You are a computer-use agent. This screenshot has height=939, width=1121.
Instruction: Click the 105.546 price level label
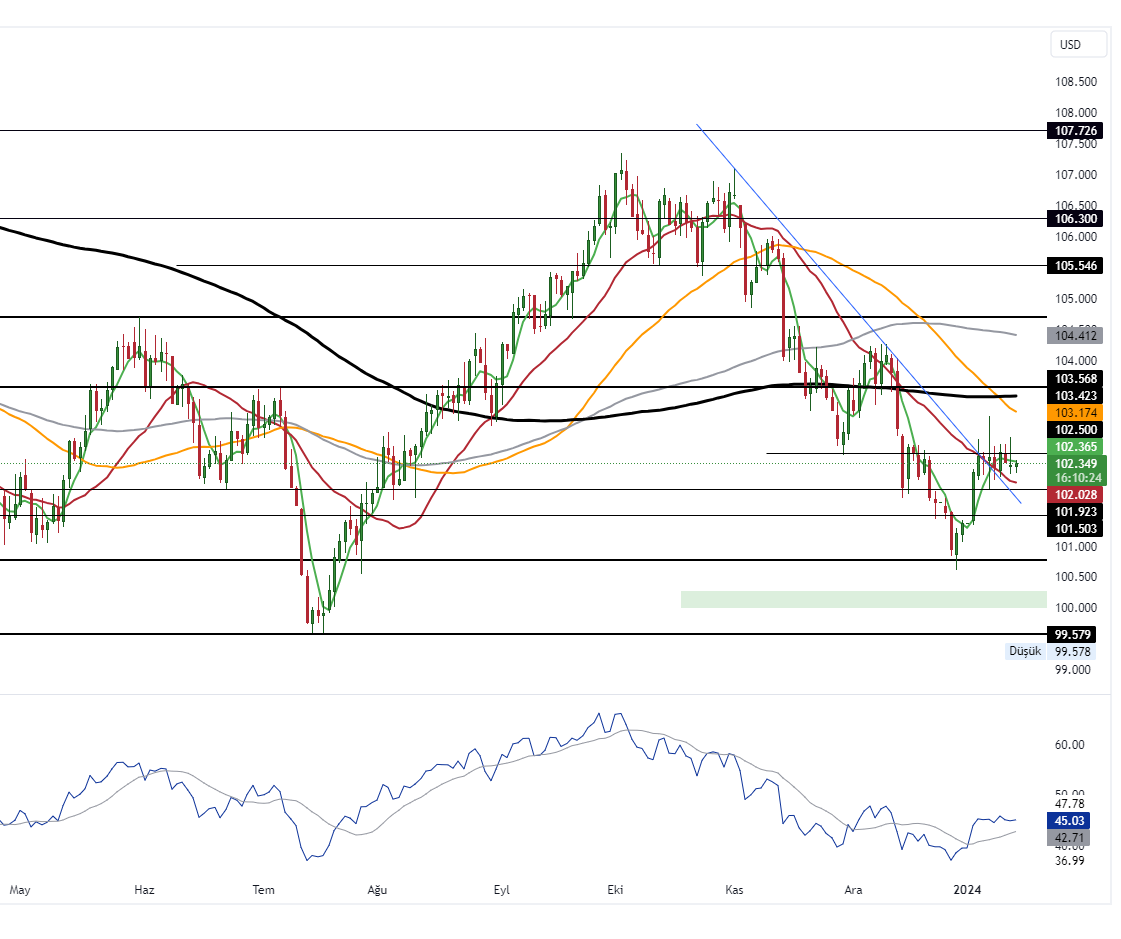[x=1073, y=265]
